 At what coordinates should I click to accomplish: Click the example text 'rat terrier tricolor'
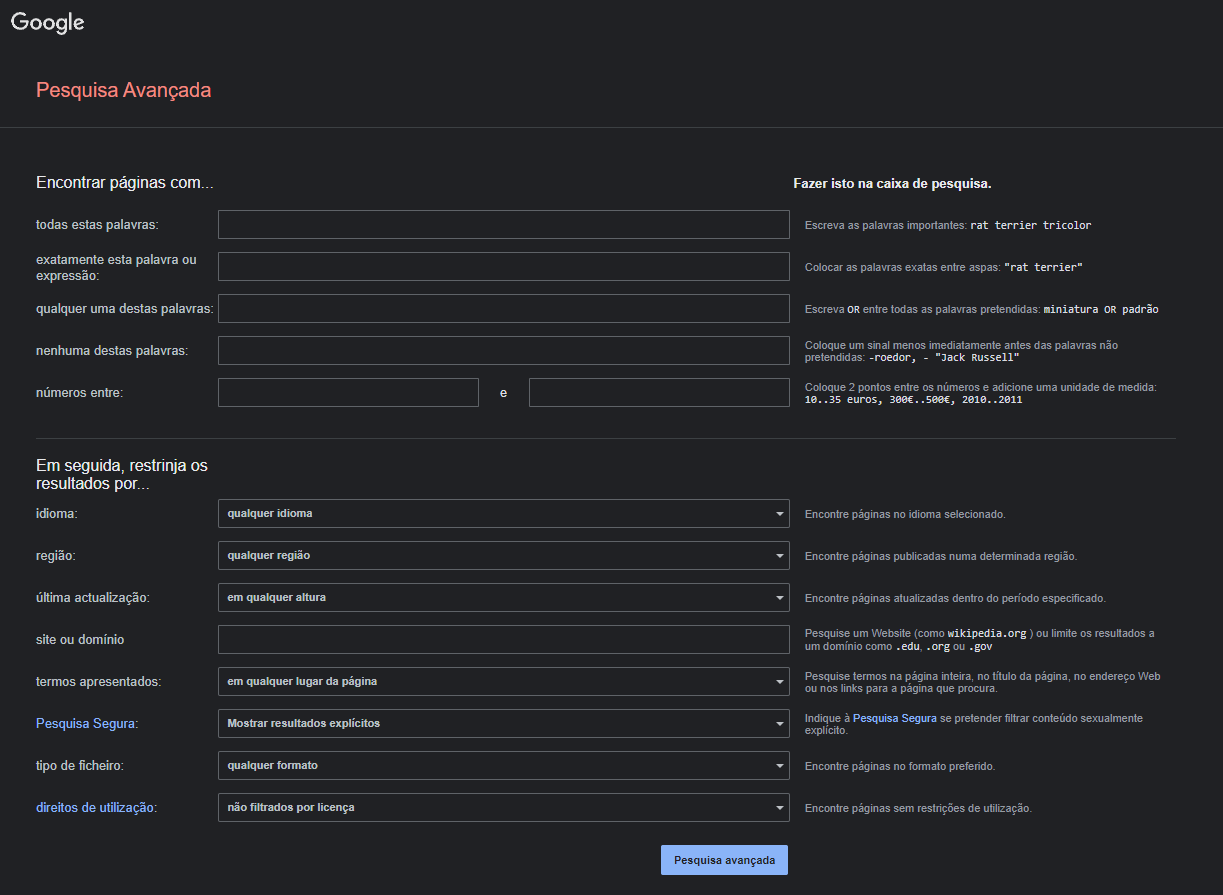[1031, 226]
